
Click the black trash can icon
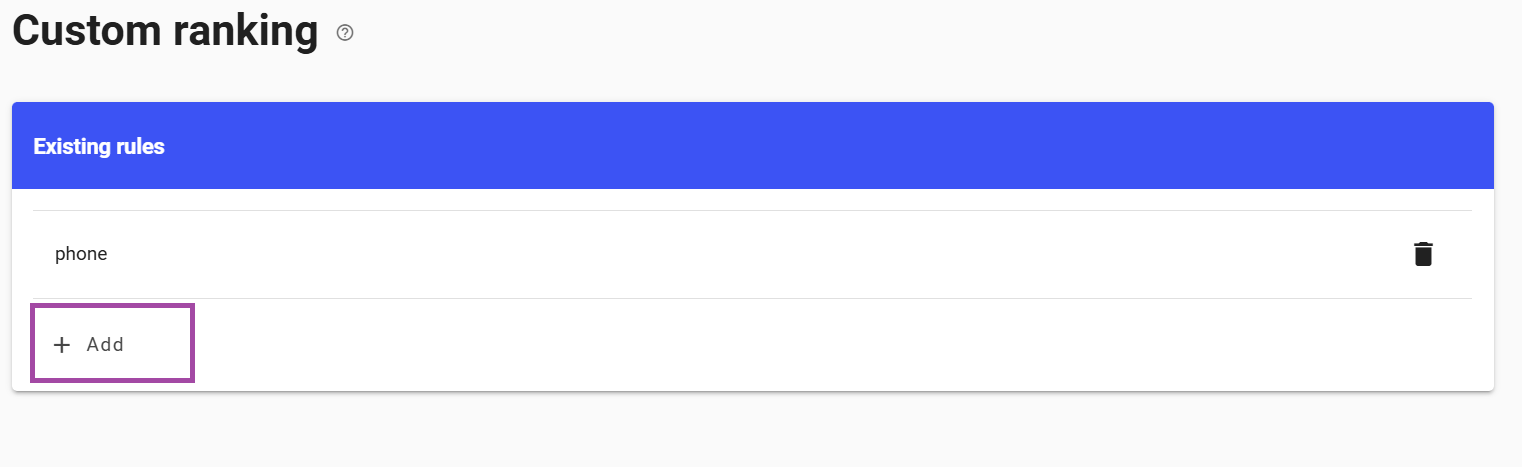pyautogui.click(x=1422, y=254)
